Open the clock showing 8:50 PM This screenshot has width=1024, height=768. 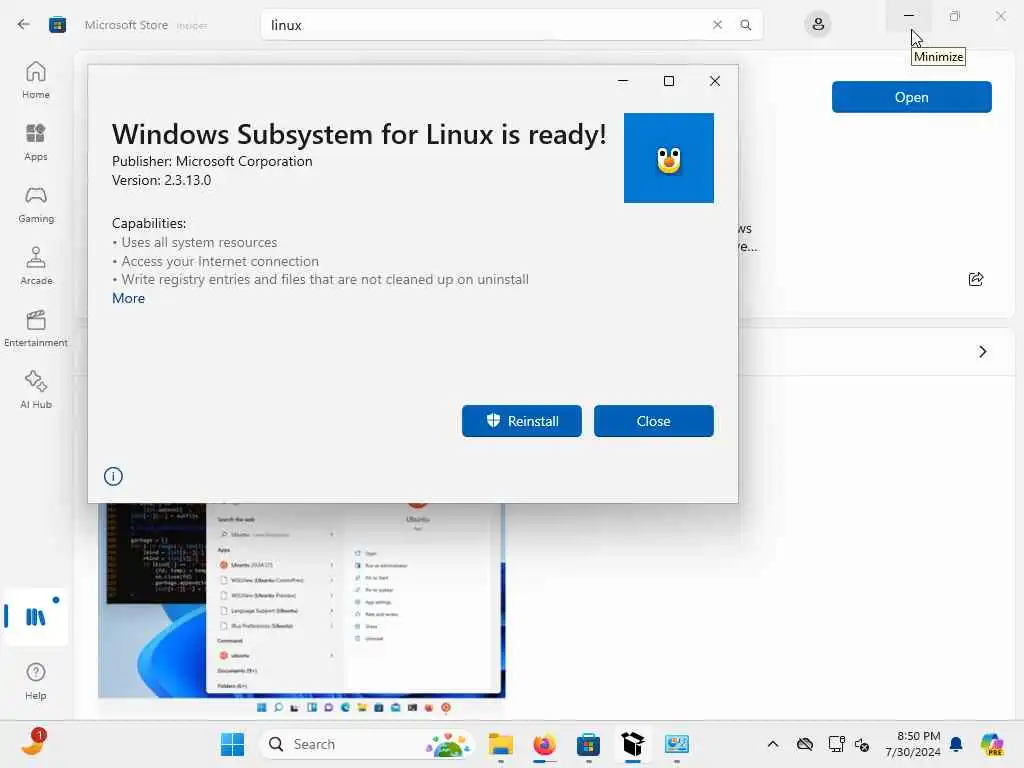(912, 744)
